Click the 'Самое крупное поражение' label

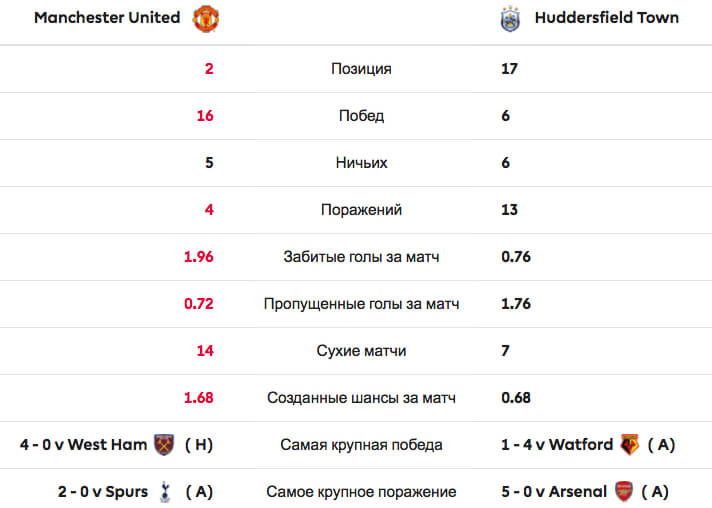(361, 492)
